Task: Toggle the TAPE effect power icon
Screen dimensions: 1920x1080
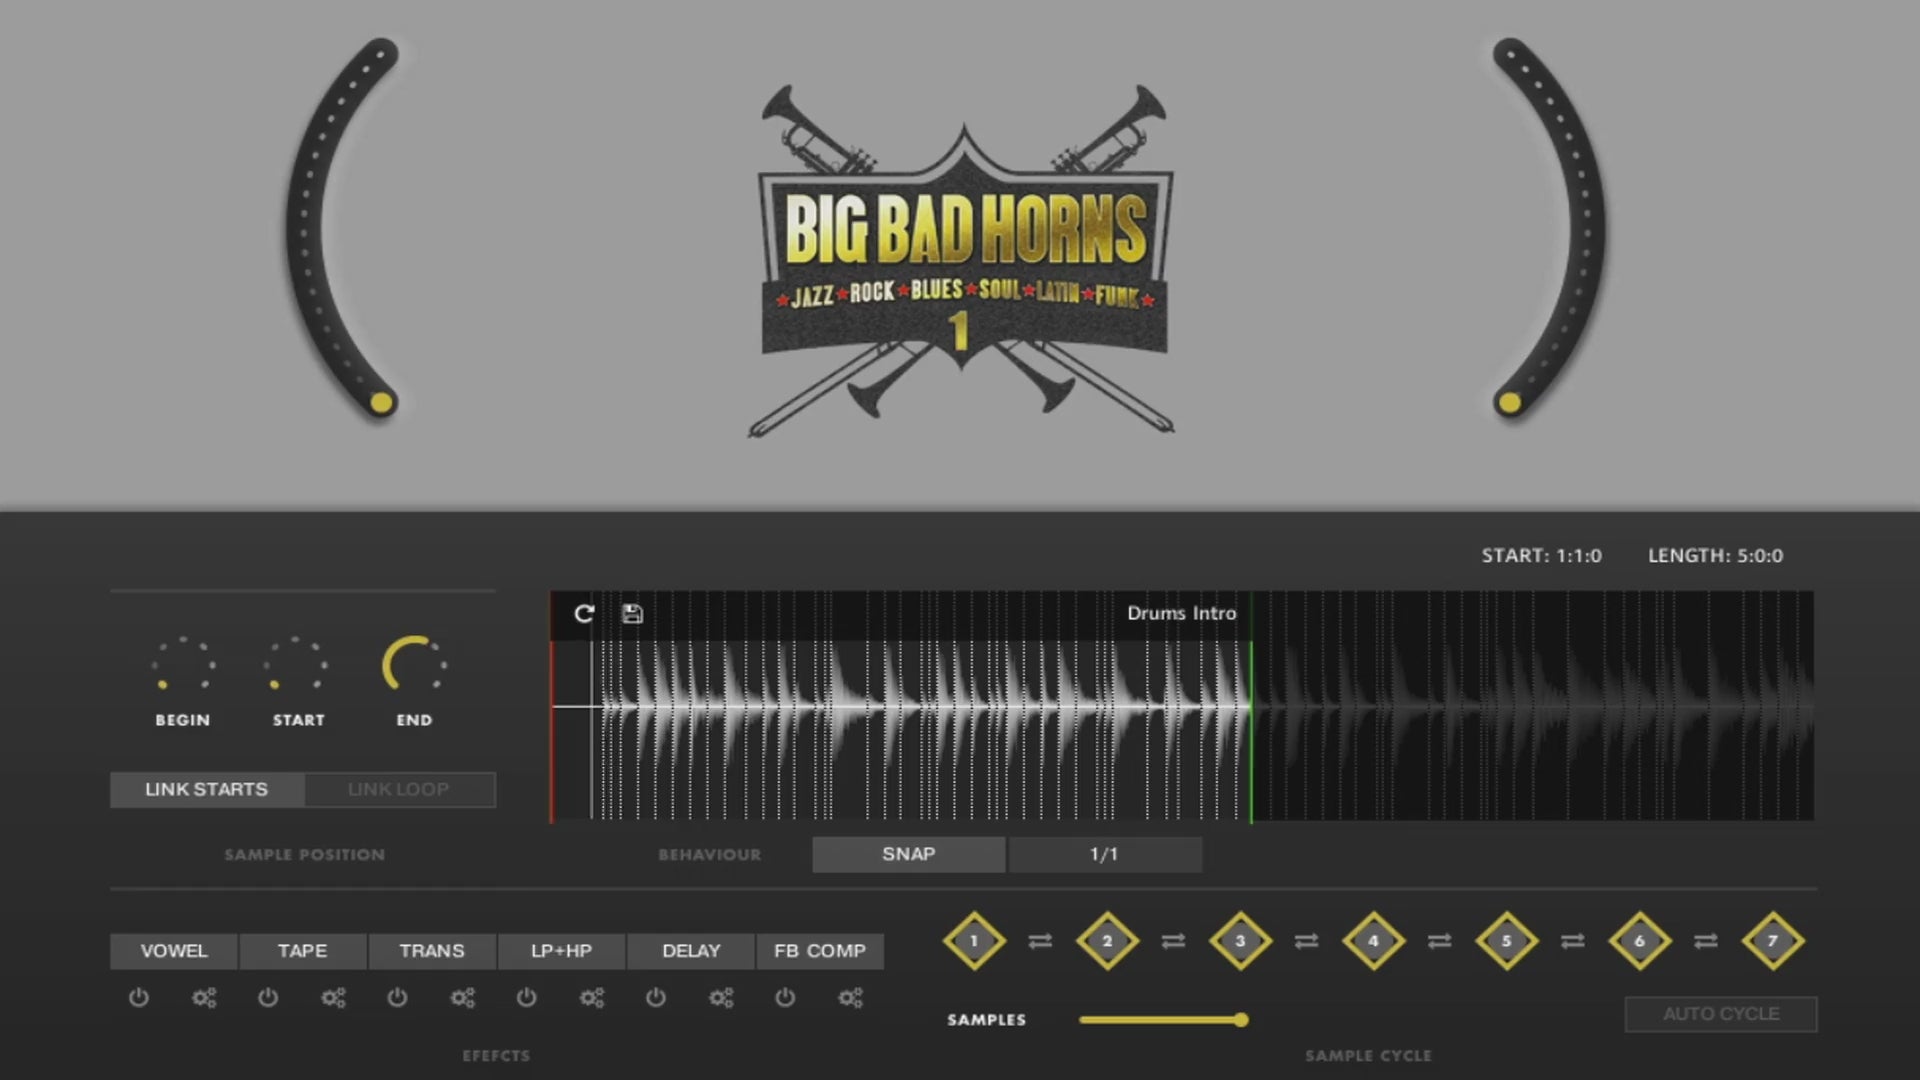Action: tap(268, 997)
